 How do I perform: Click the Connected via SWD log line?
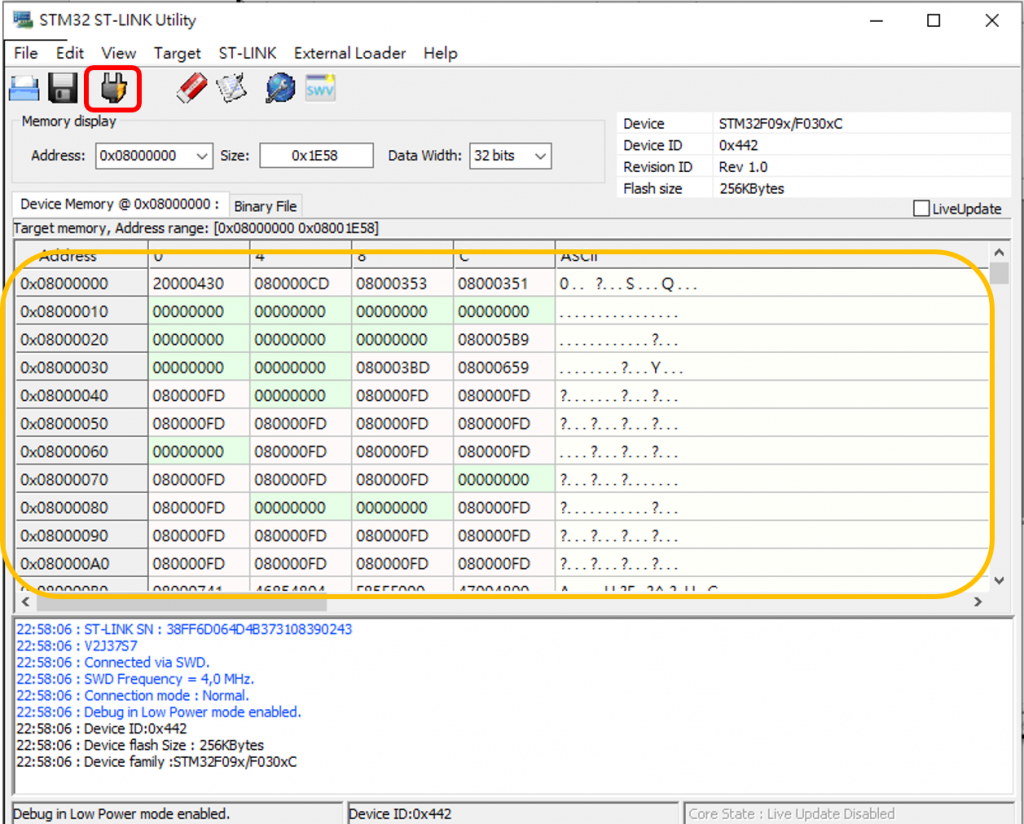113,663
